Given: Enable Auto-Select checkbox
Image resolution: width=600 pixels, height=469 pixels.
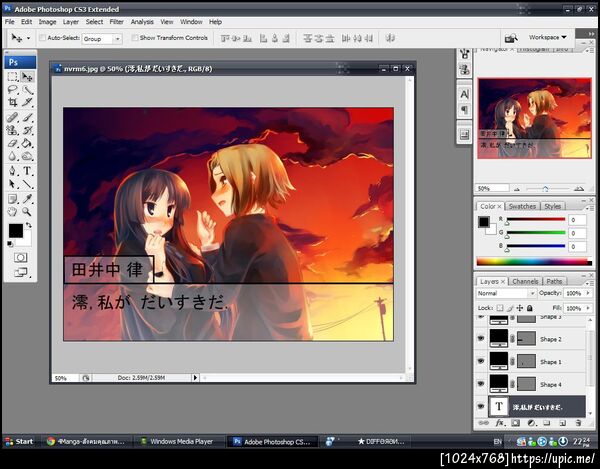Looking at the screenshot, I should [x=42, y=37].
